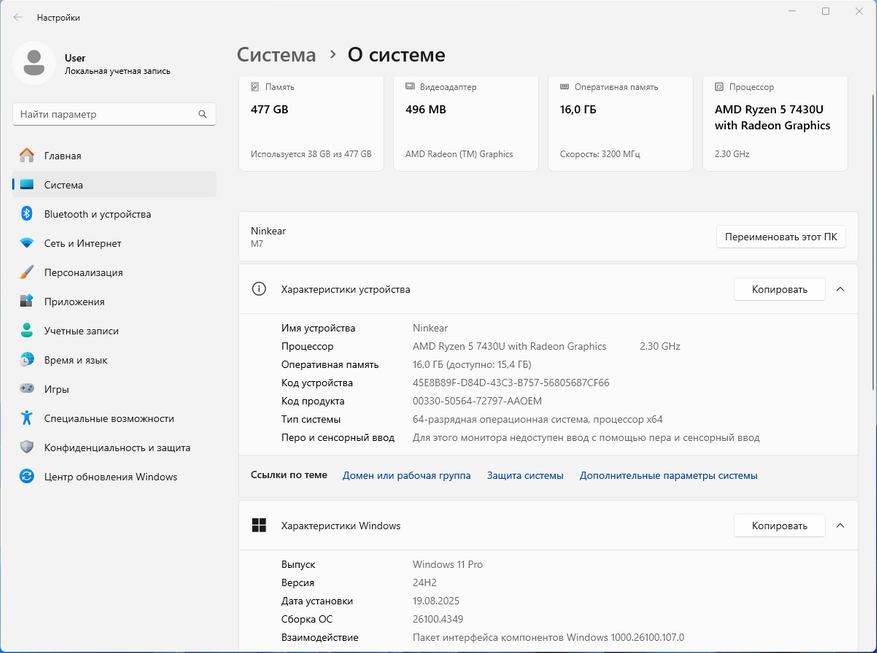Collapse Характеристики Windows section
The image size is (877, 653).
pos(840,525)
